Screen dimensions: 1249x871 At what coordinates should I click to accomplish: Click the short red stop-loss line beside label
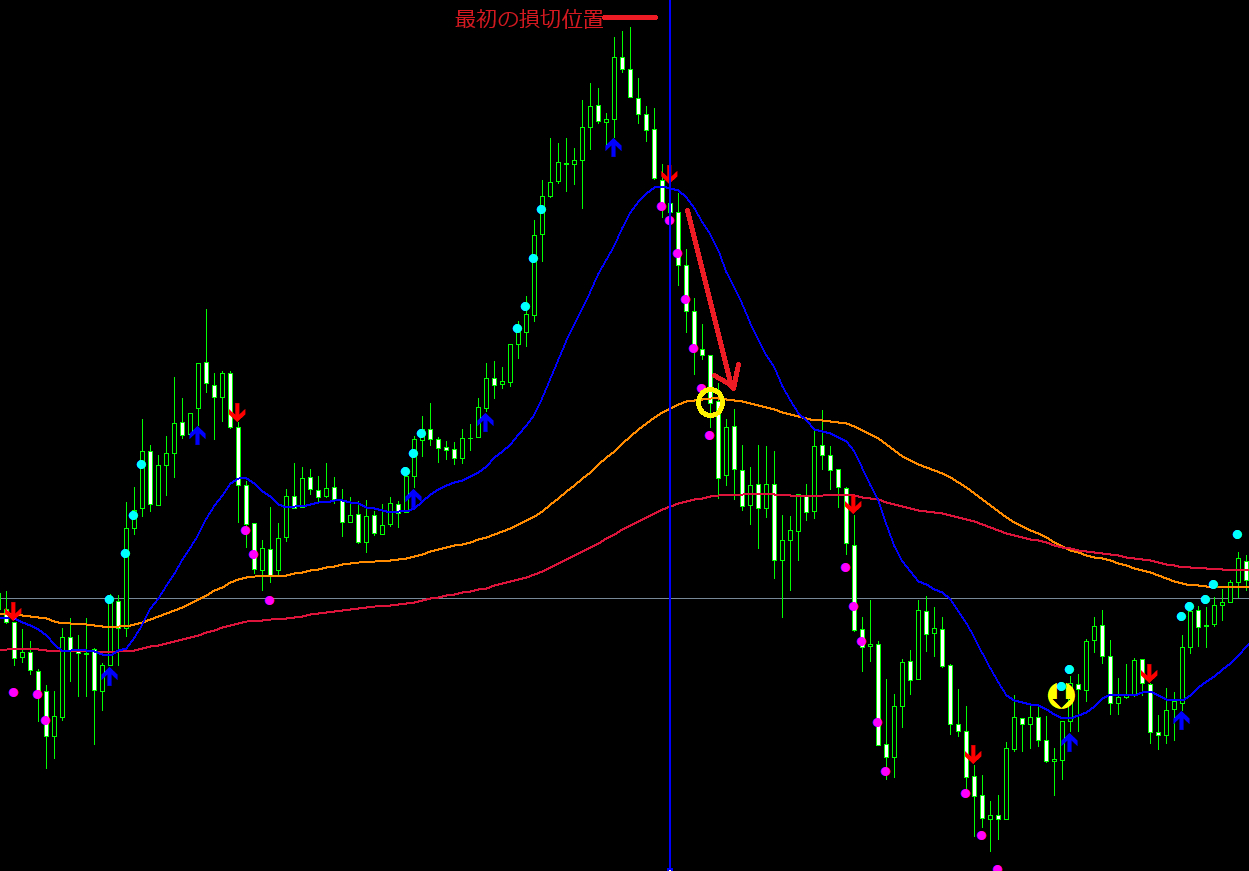coord(630,17)
